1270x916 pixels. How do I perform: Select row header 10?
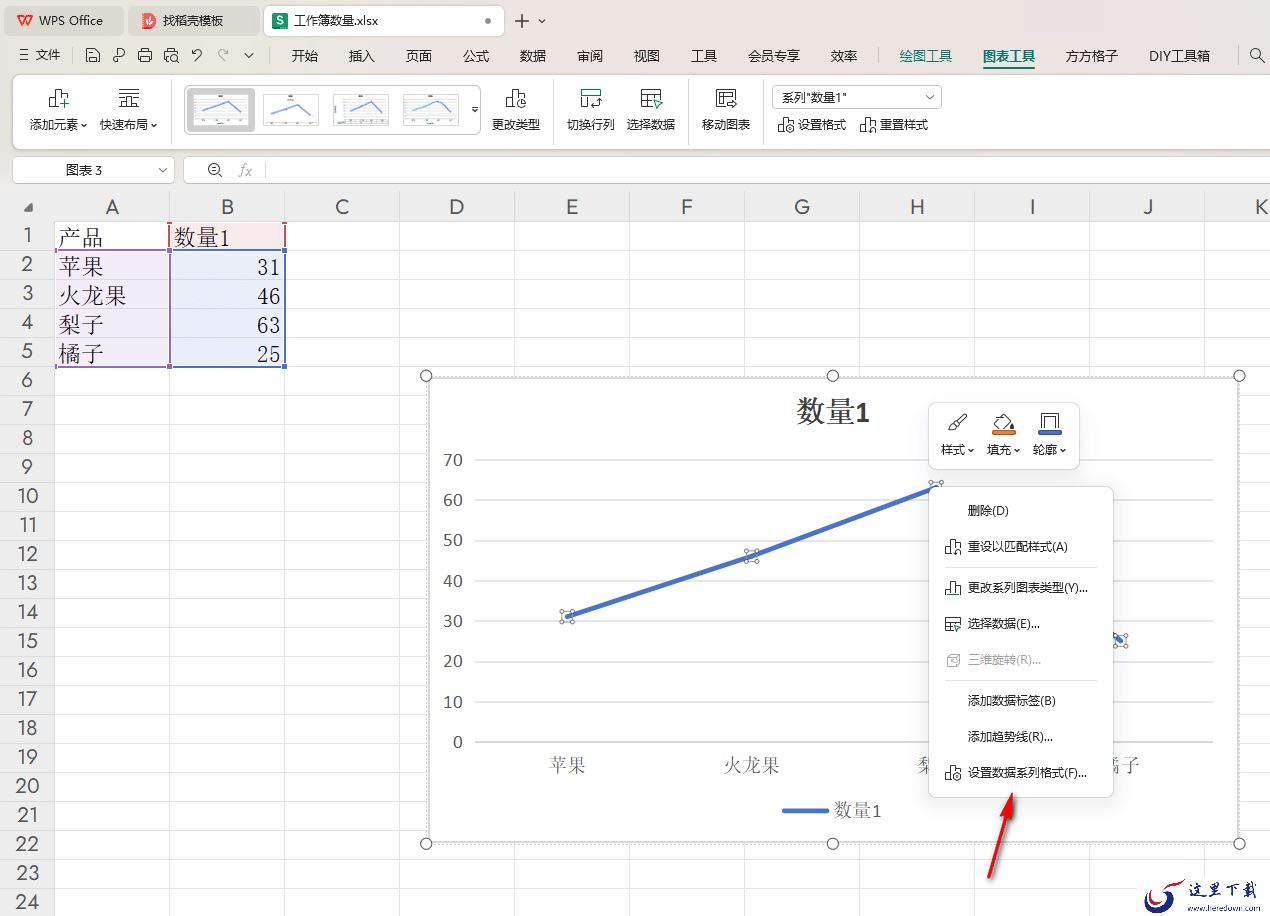point(27,496)
